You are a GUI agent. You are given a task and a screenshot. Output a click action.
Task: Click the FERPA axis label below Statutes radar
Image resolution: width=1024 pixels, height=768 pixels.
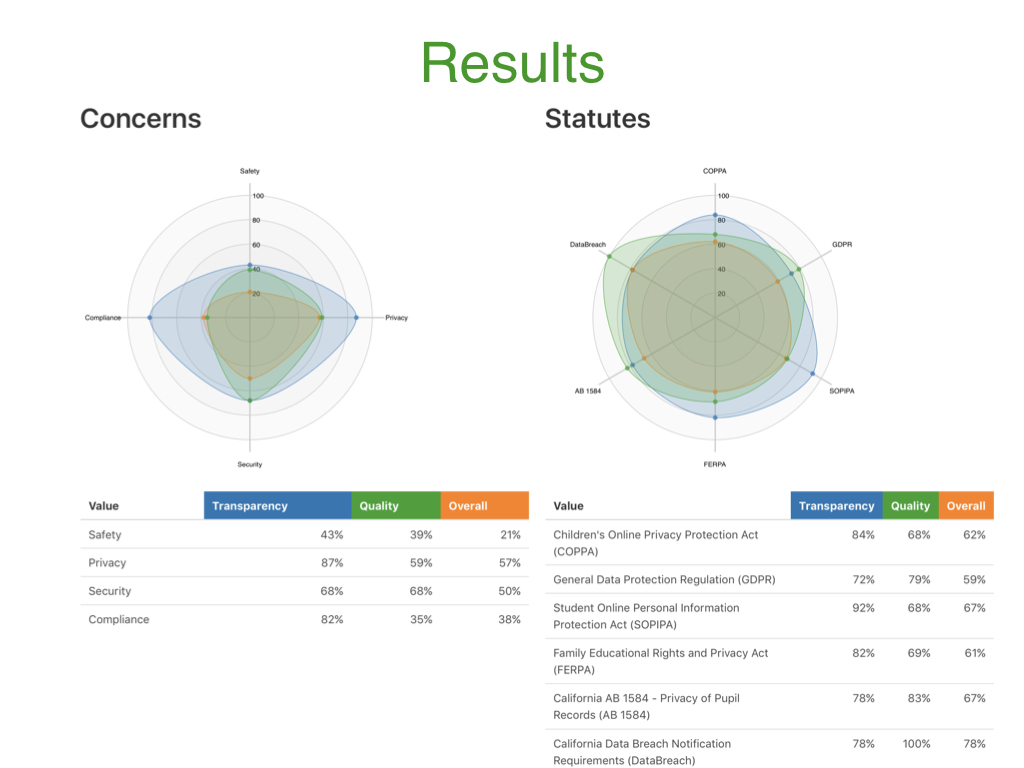[715, 465]
